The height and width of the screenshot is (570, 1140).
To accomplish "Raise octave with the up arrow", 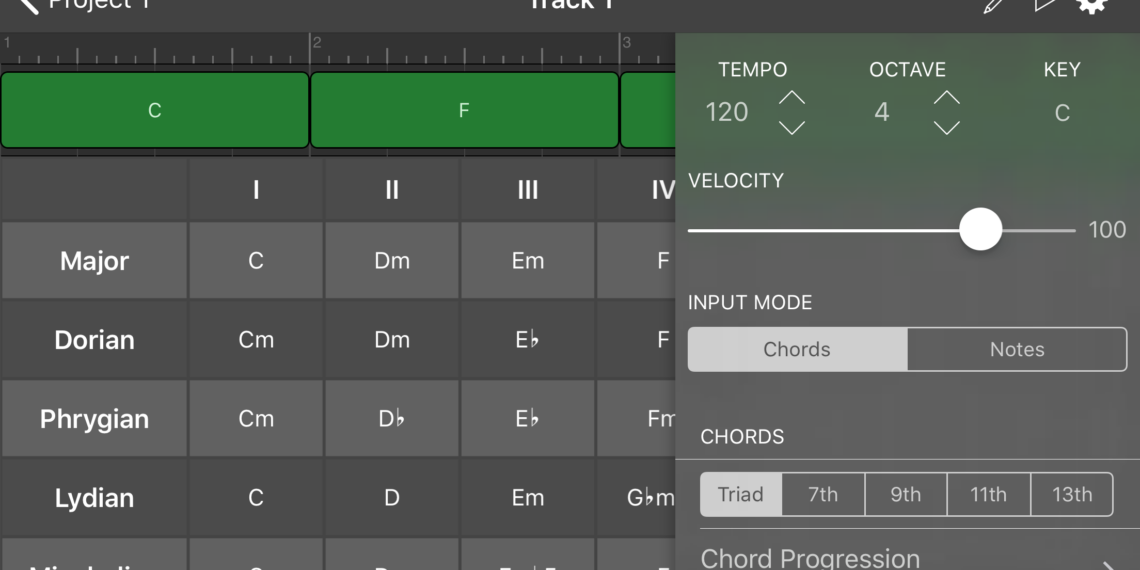I will (946, 98).
